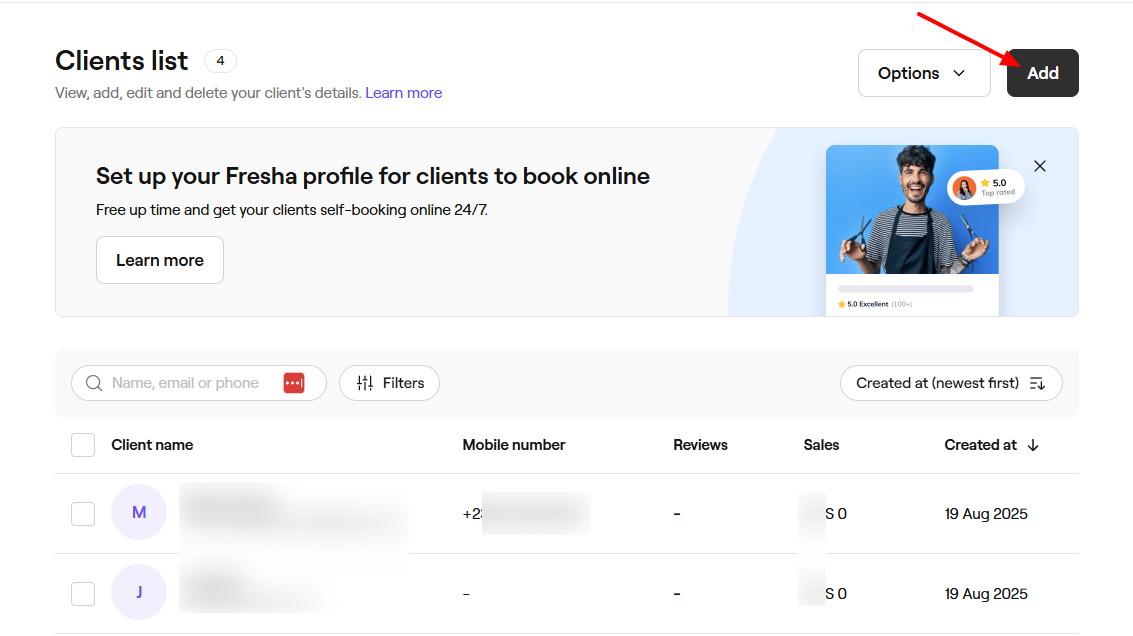Dismiss the Fresha profile banner with X

1040,166
